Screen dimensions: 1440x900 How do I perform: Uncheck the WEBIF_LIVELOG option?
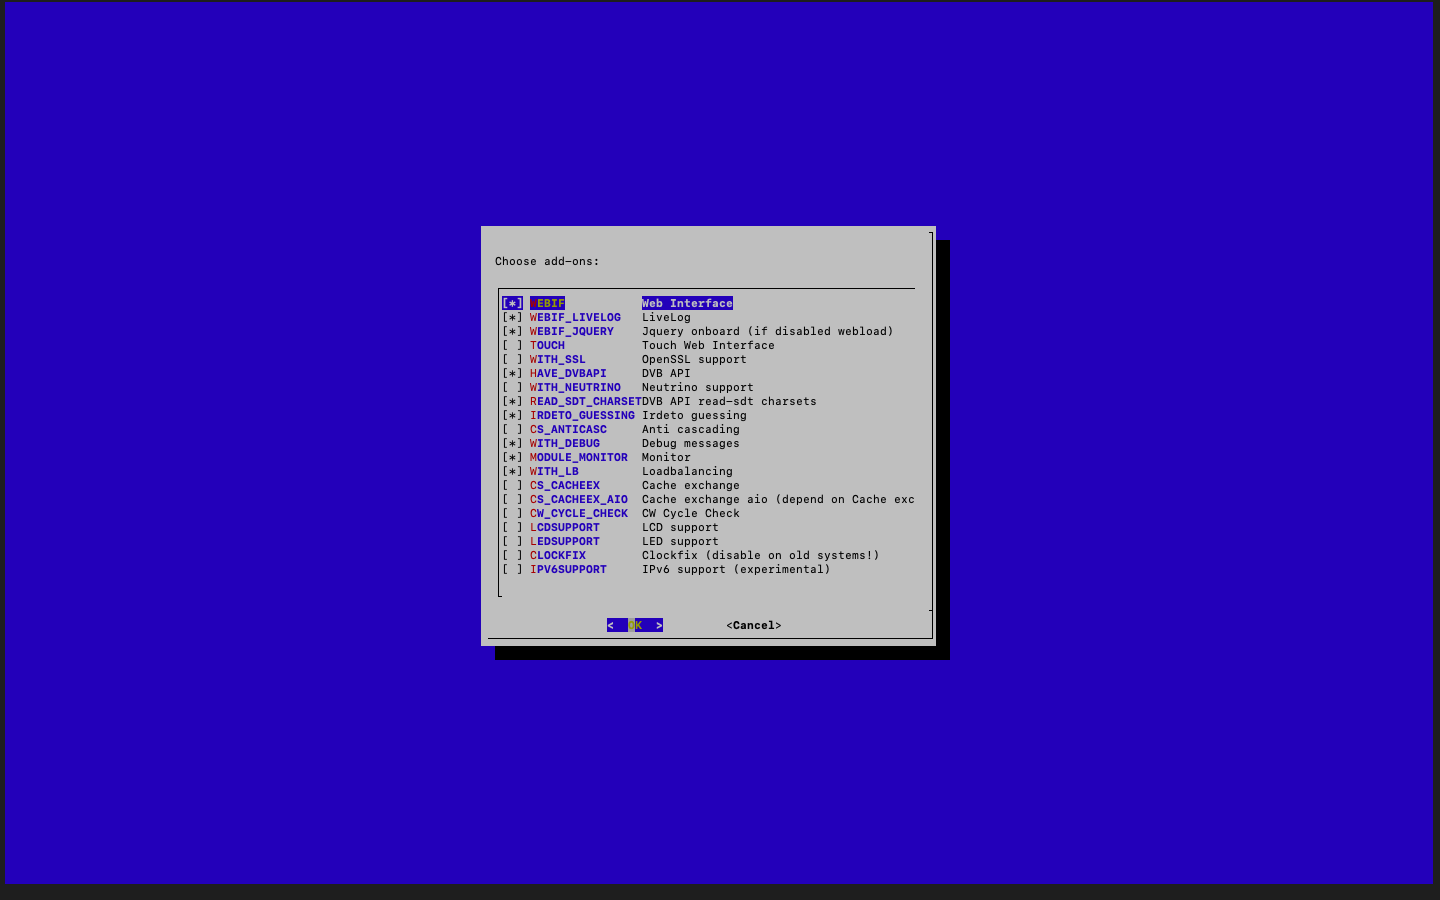[x=512, y=317]
